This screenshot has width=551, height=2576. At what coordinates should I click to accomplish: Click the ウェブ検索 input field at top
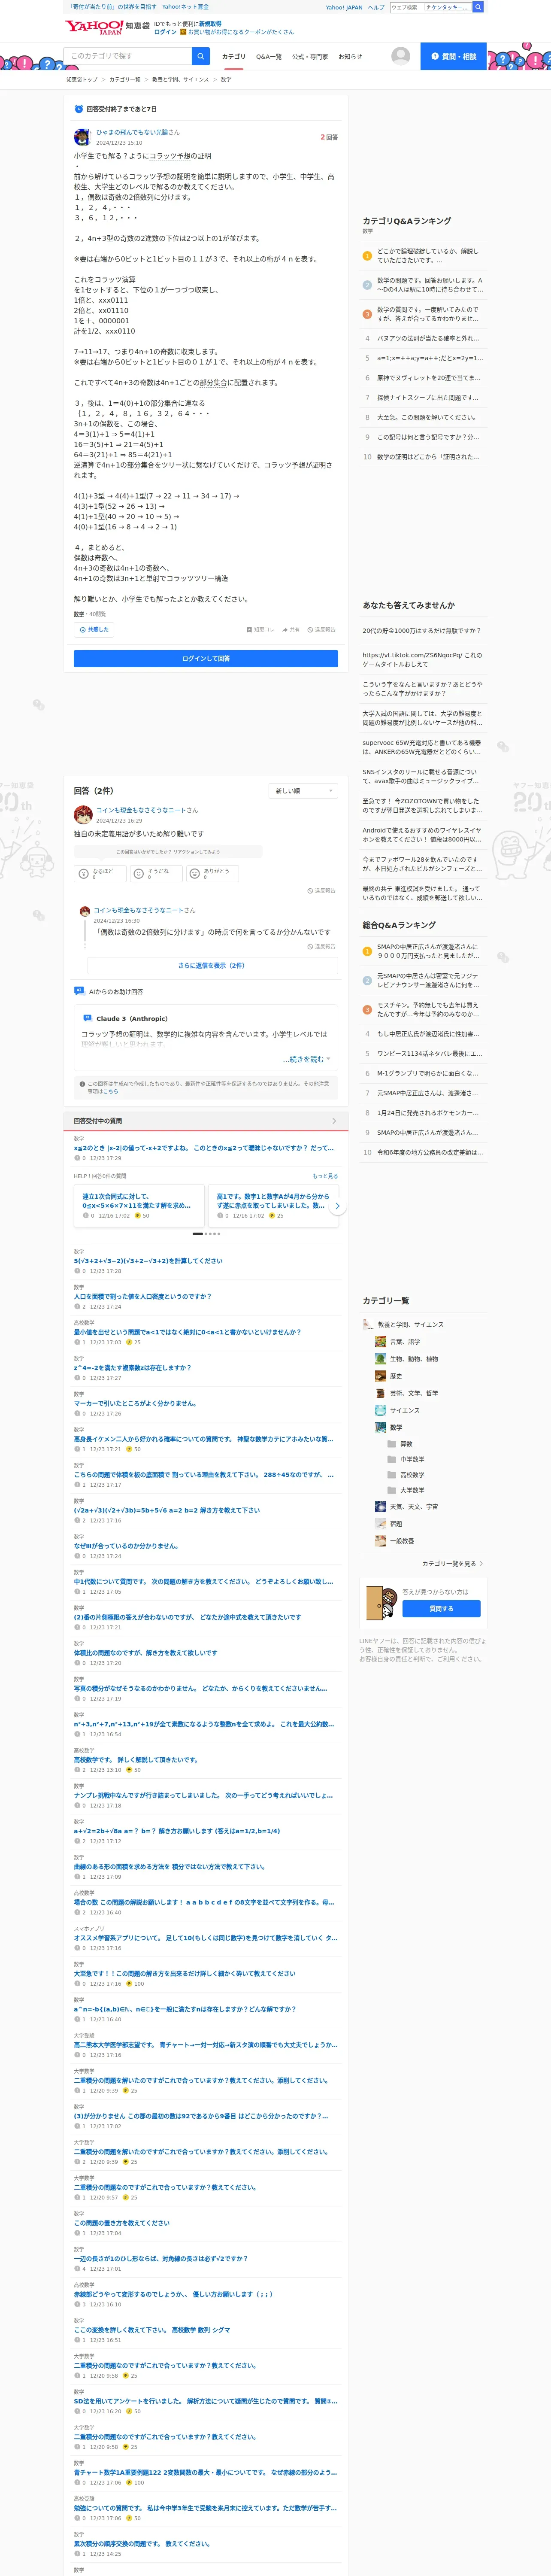click(x=406, y=7)
